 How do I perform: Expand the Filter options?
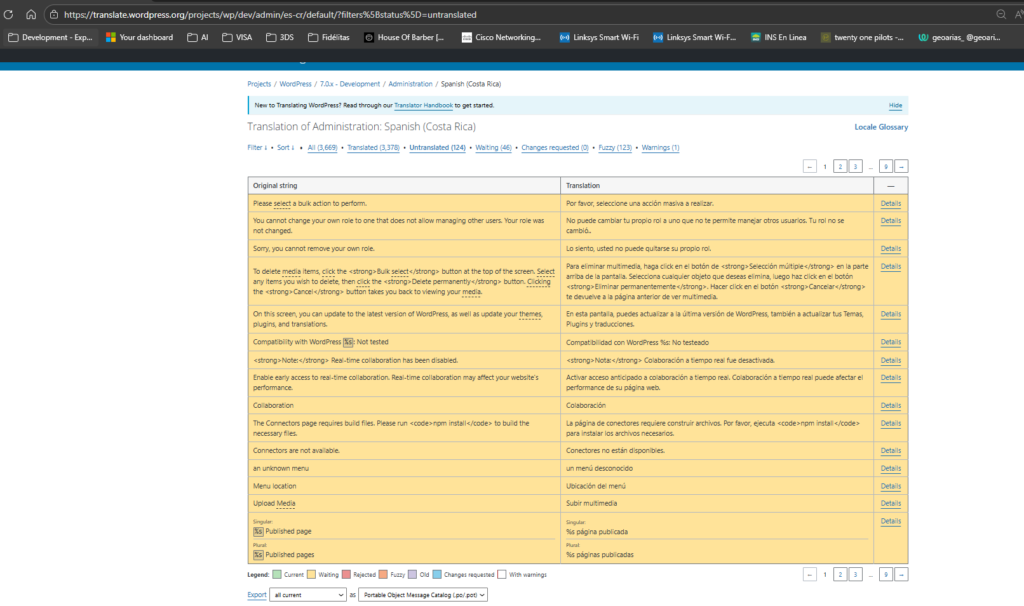tap(257, 148)
